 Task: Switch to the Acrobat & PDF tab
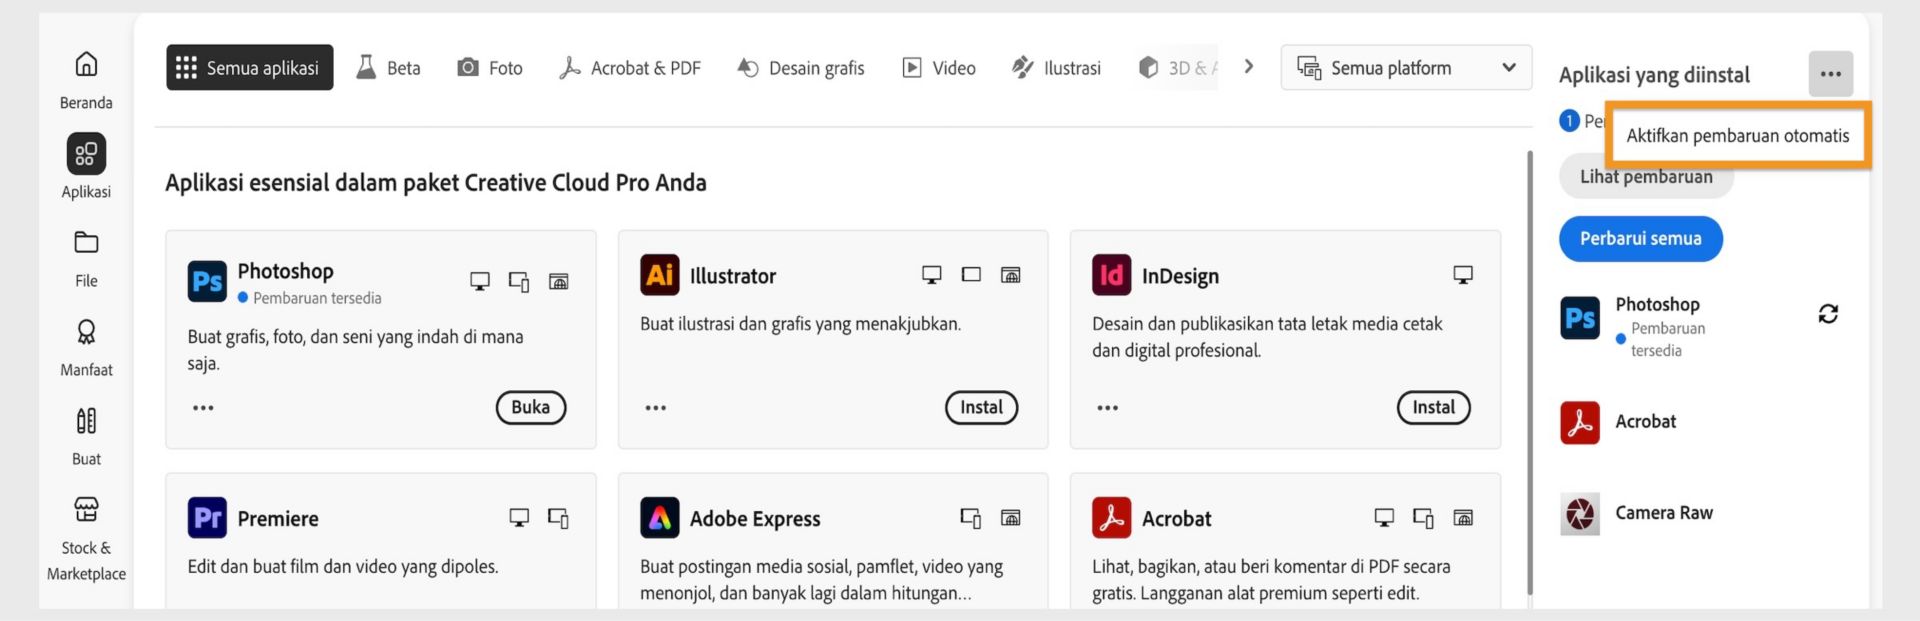point(630,68)
